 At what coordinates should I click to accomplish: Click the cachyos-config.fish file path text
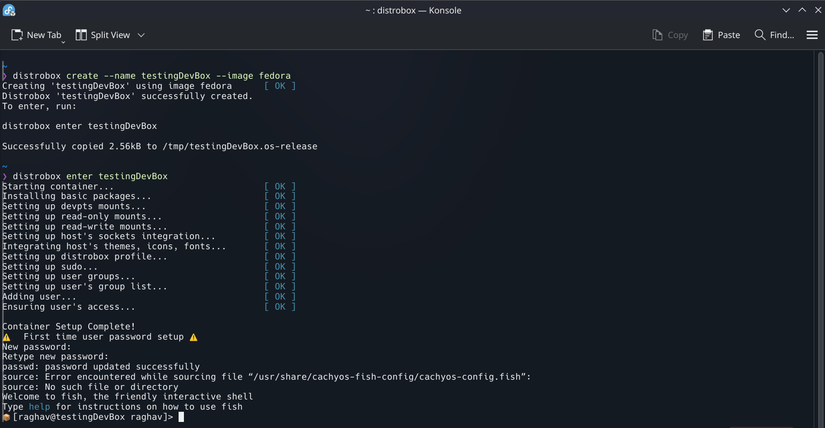click(412, 377)
